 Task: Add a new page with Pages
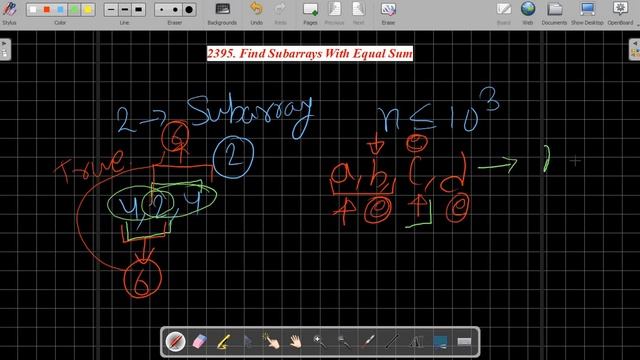(310, 13)
